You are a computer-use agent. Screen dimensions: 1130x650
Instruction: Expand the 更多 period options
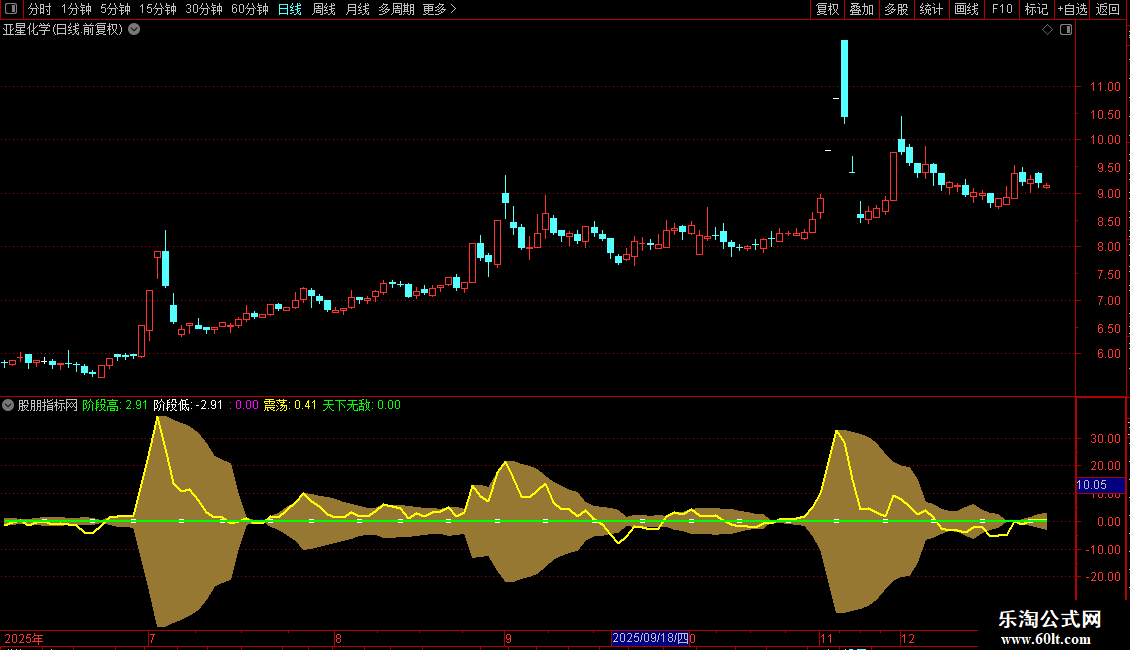(x=439, y=9)
